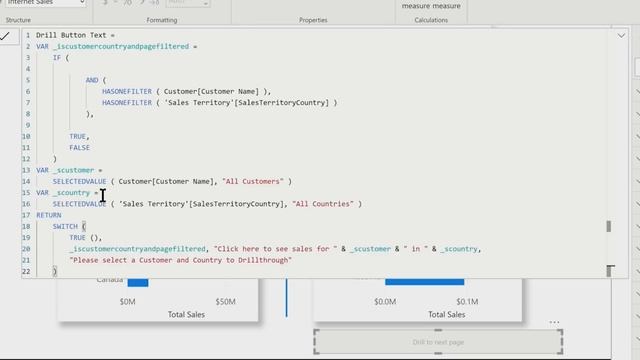This screenshot has width=640, height=360.
Task: Click the Calculations ribbon group label
Action: tap(431, 20)
